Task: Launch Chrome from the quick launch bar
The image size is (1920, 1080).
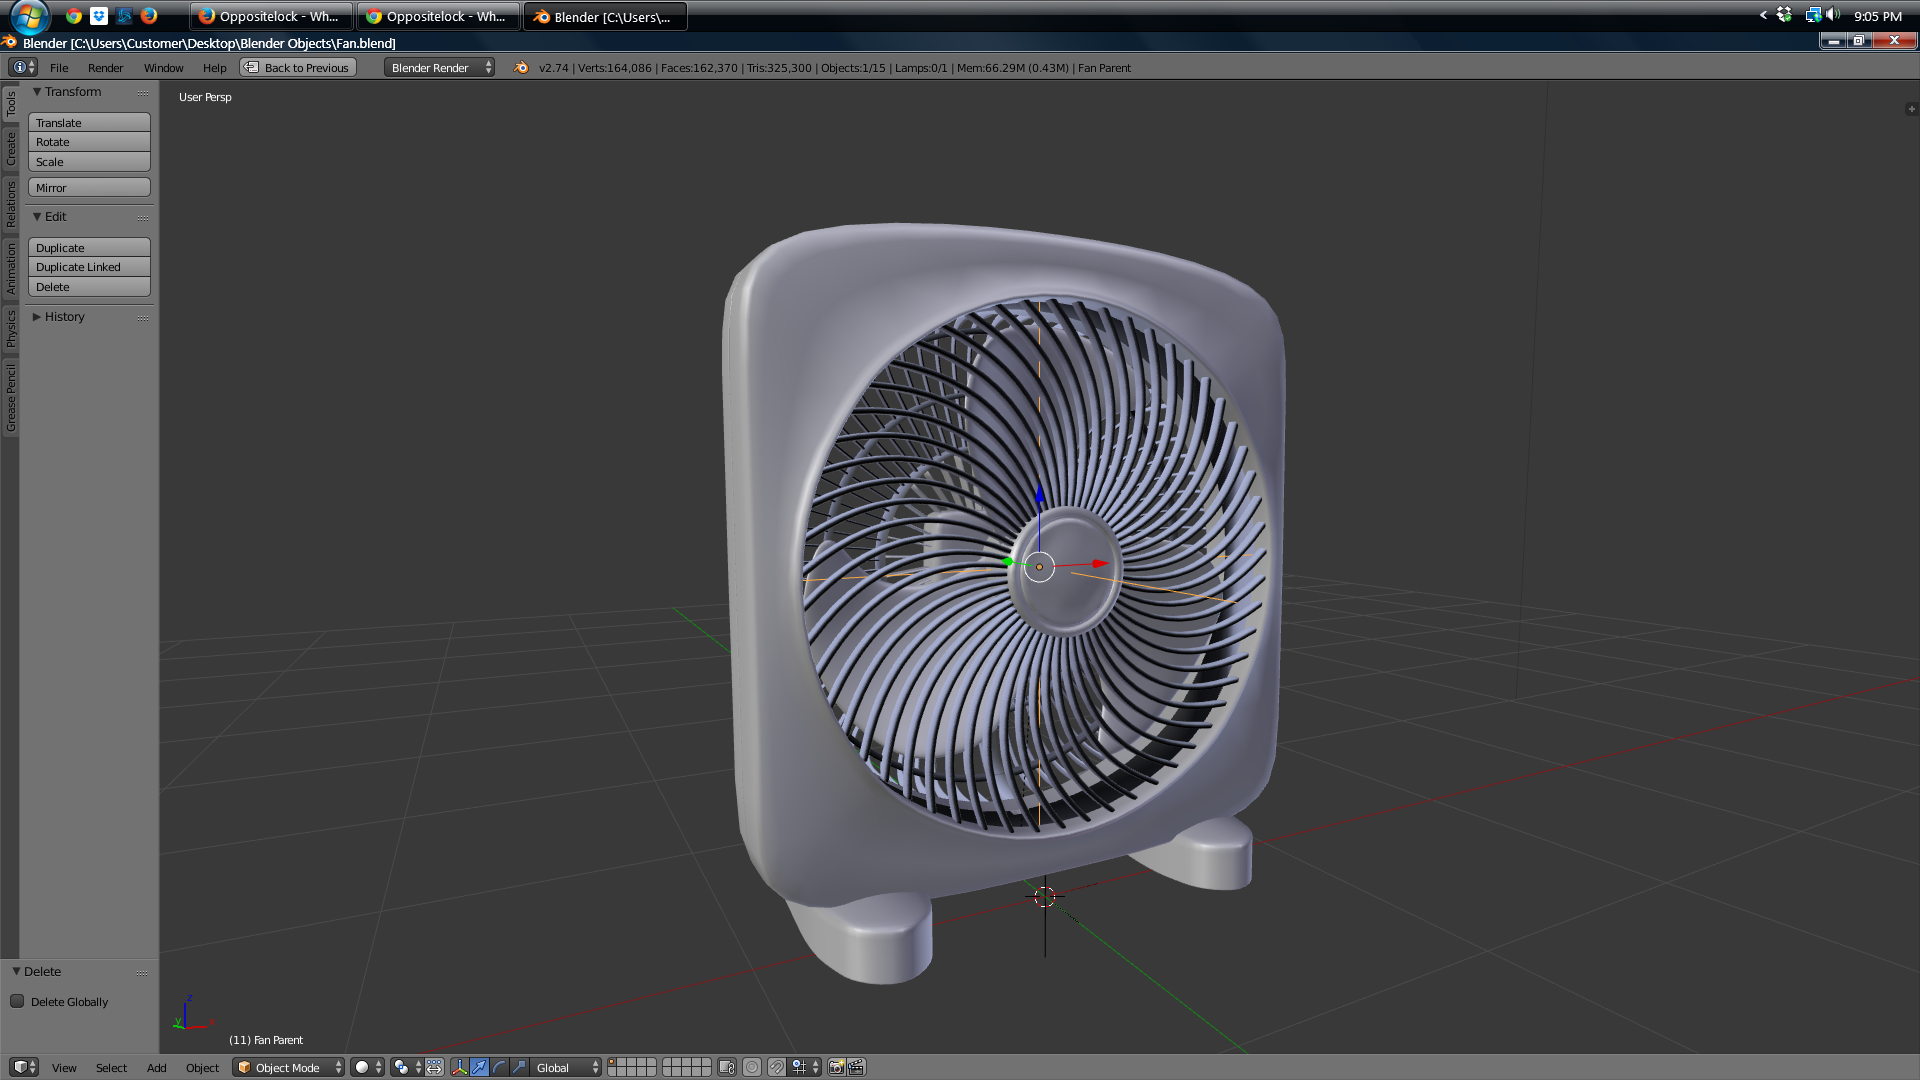Action: [73, 15]
